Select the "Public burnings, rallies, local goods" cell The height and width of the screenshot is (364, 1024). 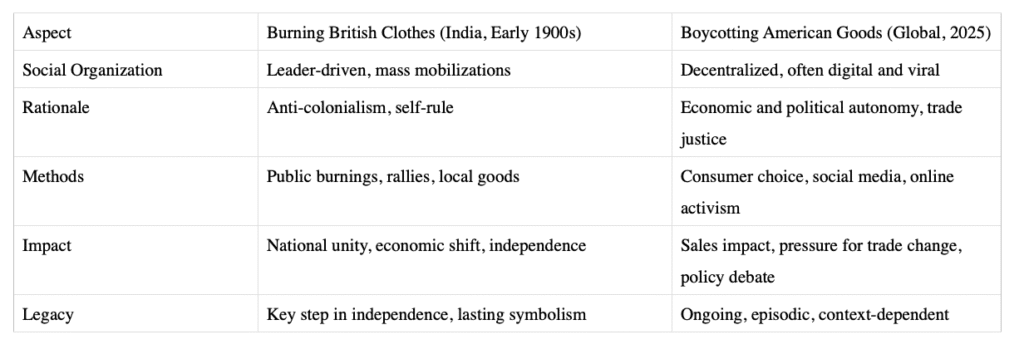(465, 191)
